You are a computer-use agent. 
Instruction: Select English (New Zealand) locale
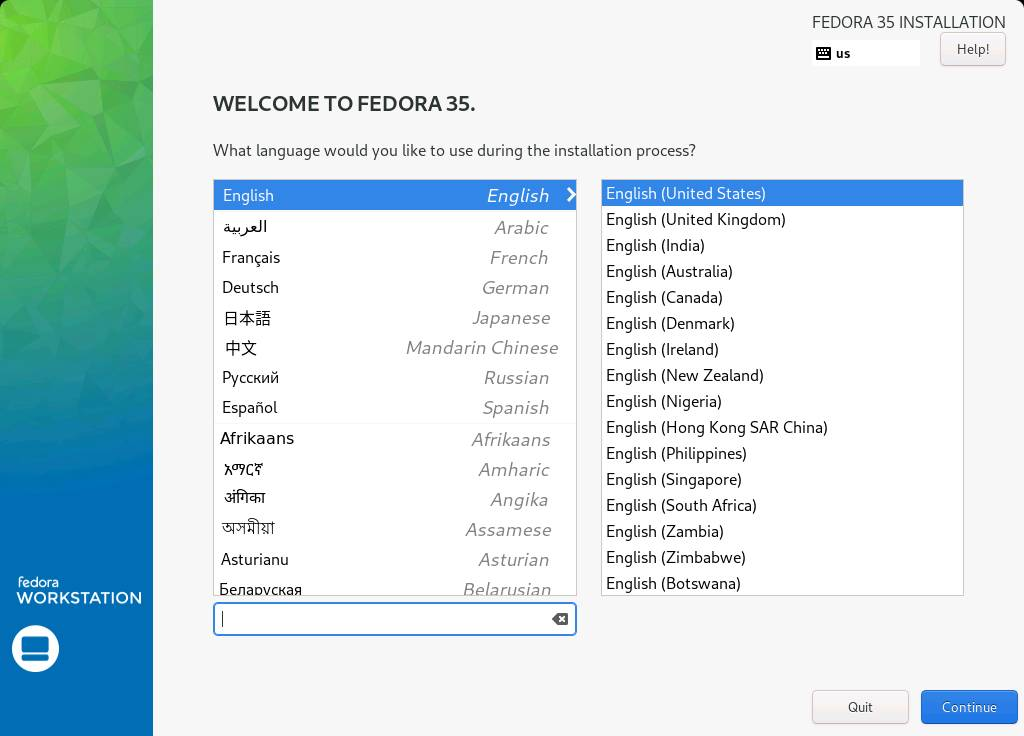[782, 376]
